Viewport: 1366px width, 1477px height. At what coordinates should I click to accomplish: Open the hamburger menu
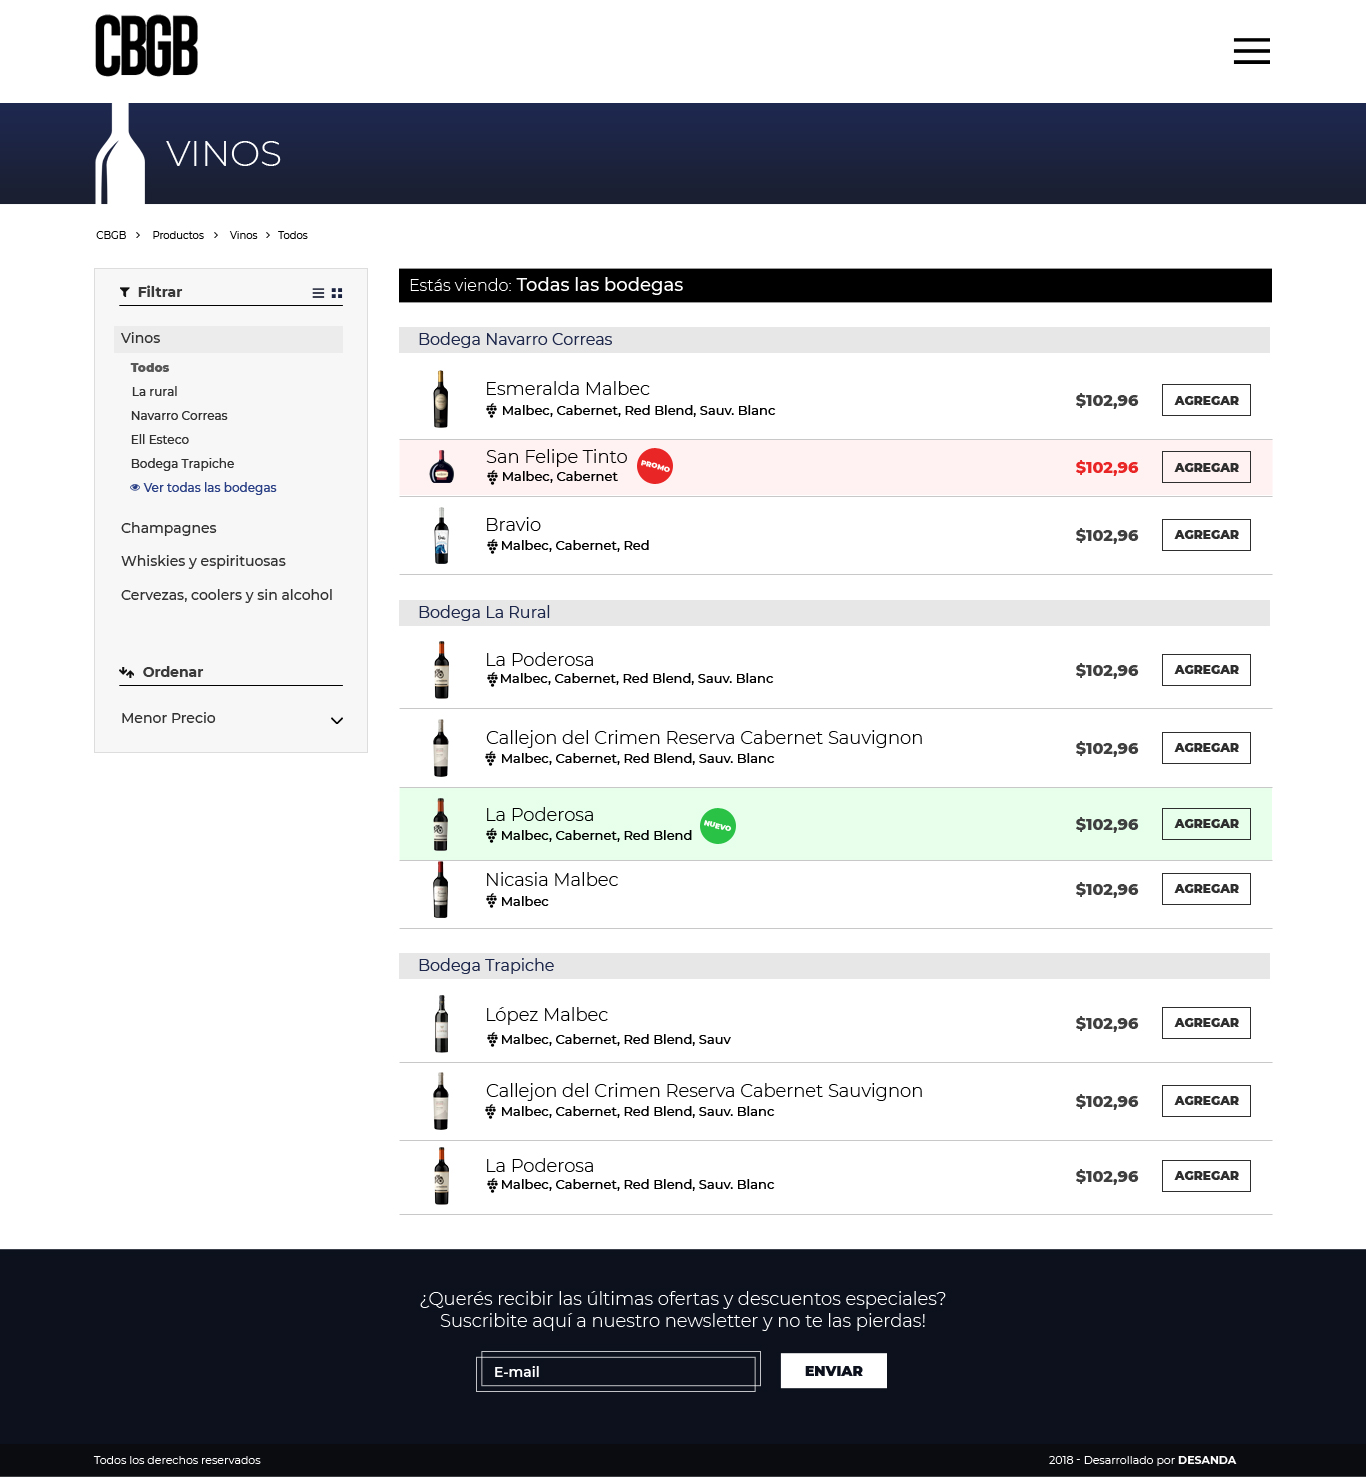[1251, 51]
